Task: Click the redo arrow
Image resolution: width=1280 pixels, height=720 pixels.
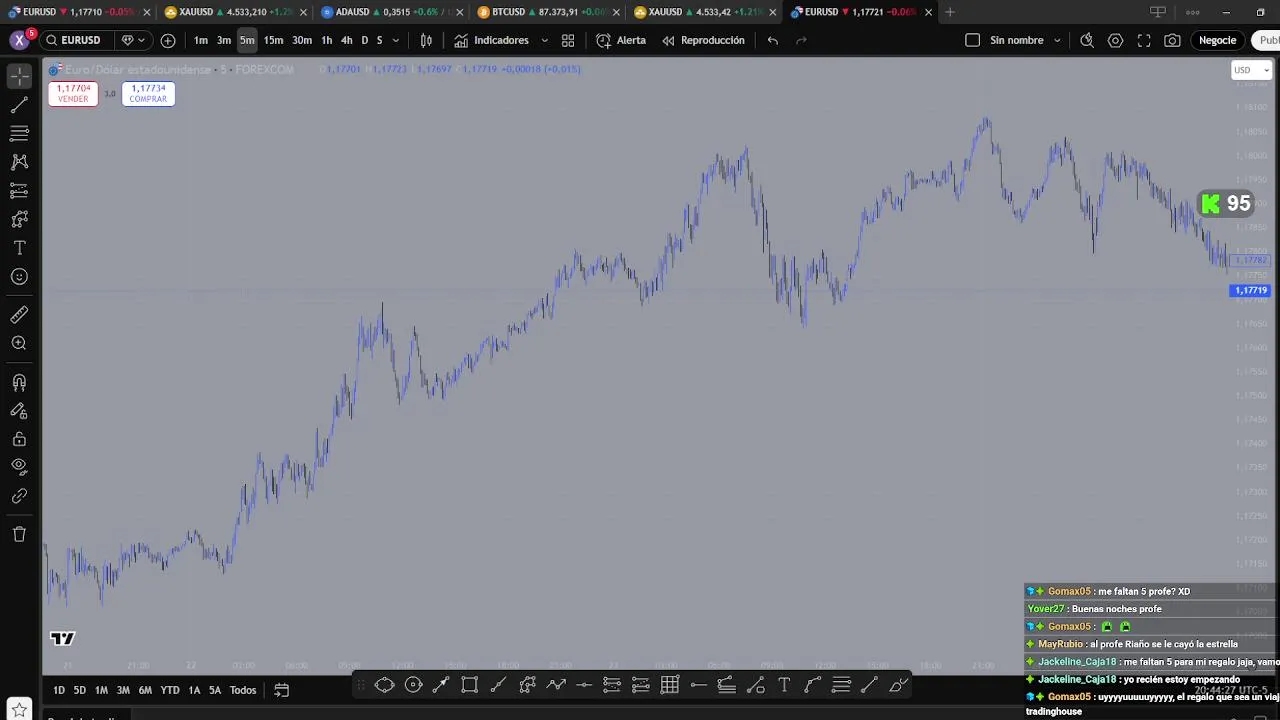Action: pos(801,40)
